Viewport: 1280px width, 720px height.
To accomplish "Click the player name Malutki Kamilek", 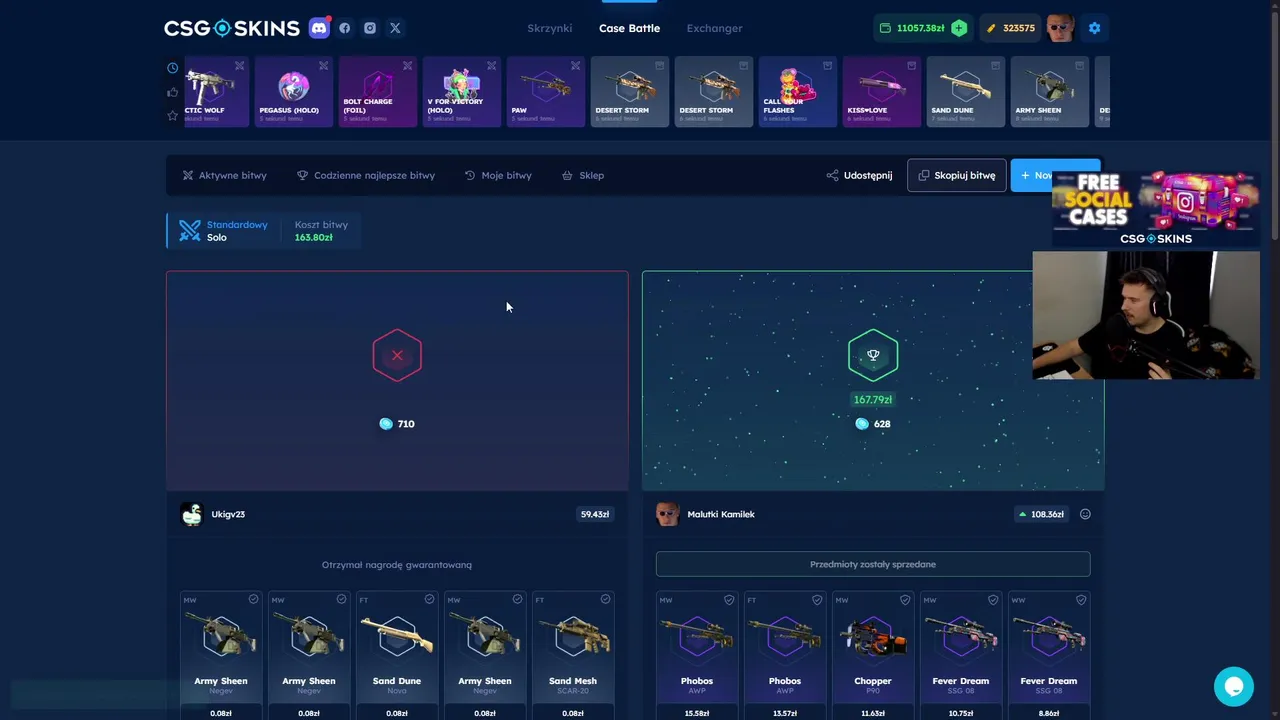I will click(721, 514).
